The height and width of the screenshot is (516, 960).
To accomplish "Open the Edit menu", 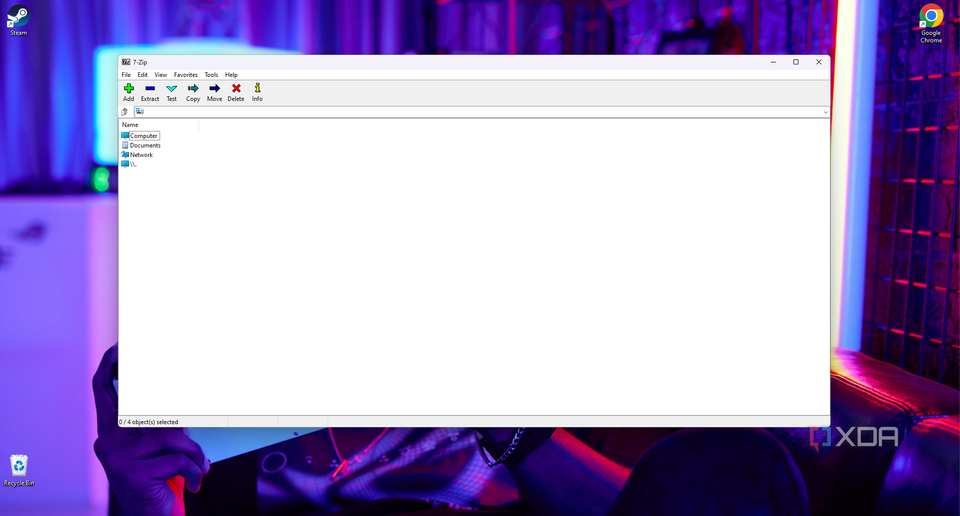I will tap(143, 75).
